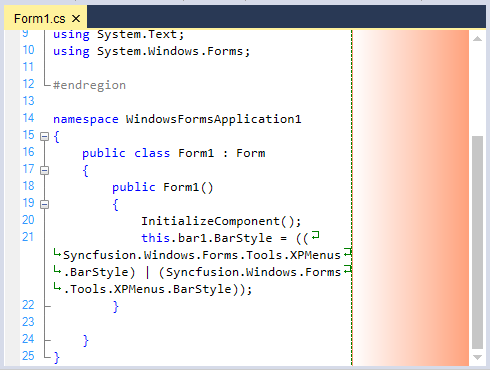Click the text 'using System.Windows.Forms;'
Image resolution: width=490 pixels, height=370 pixels.
tap(152, 51)
